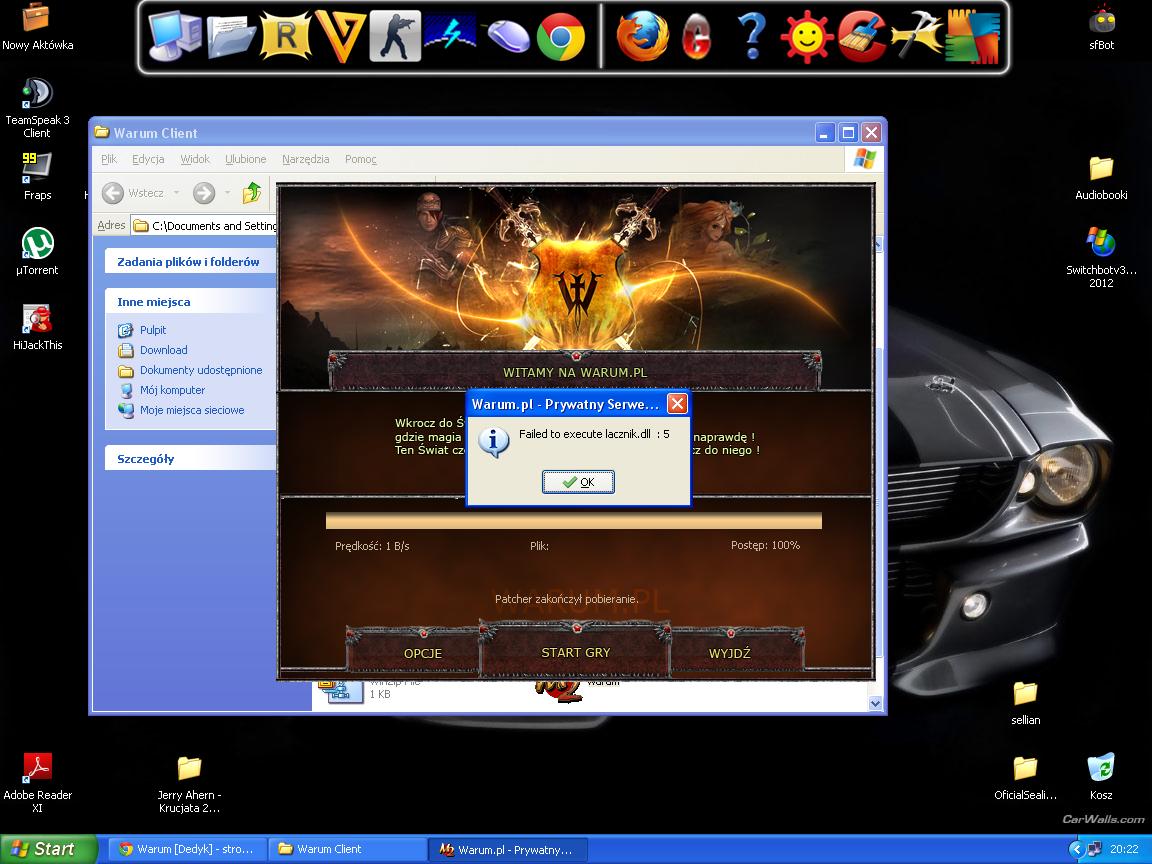The width and height of the screenshot is (1152, 864).
Task: Click the mouse icon in the dock
Action: pos(508,36)
